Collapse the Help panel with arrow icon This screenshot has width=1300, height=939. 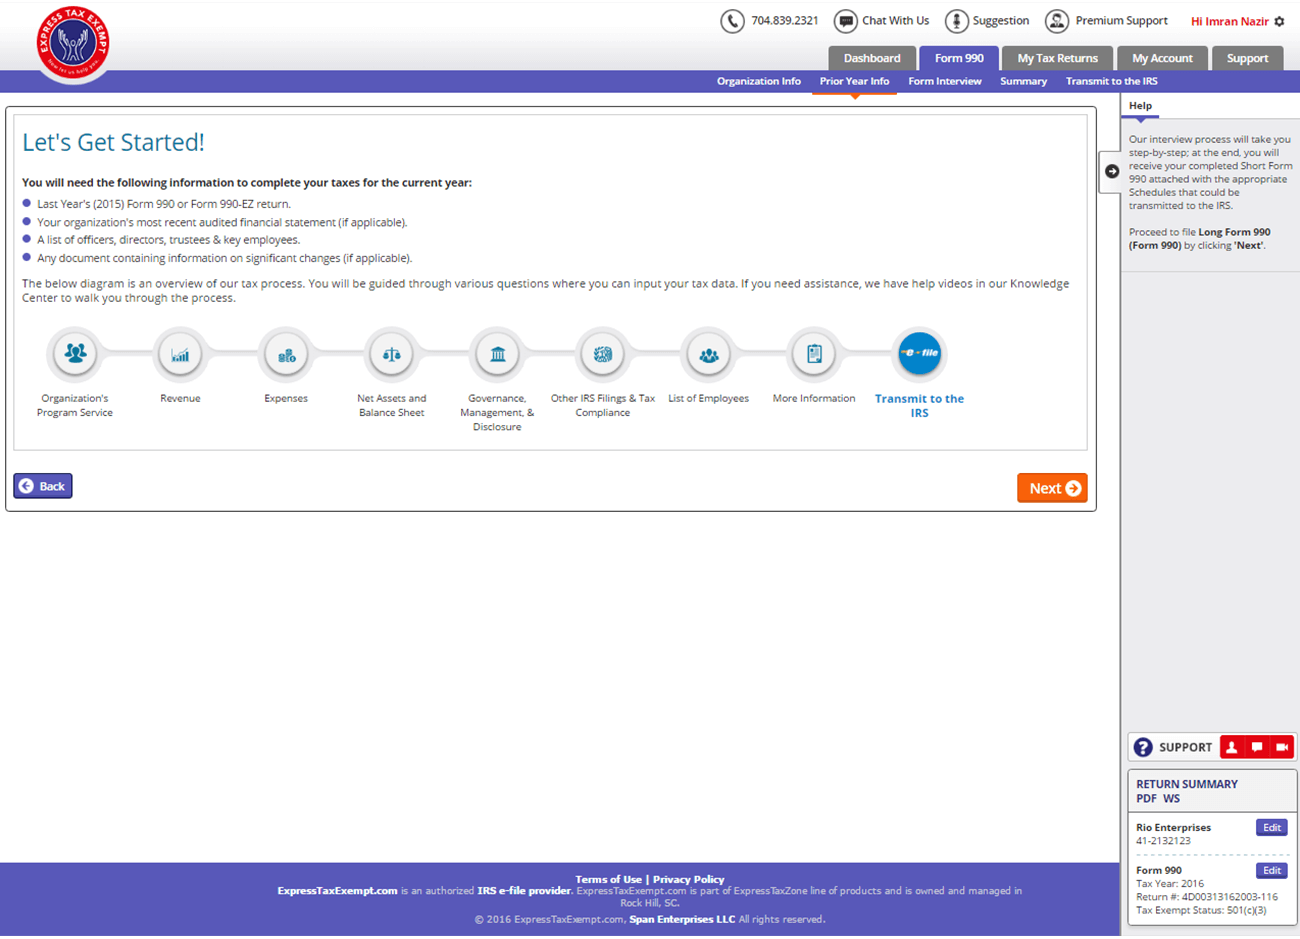pyautogui.click(x=1111, y=171)
